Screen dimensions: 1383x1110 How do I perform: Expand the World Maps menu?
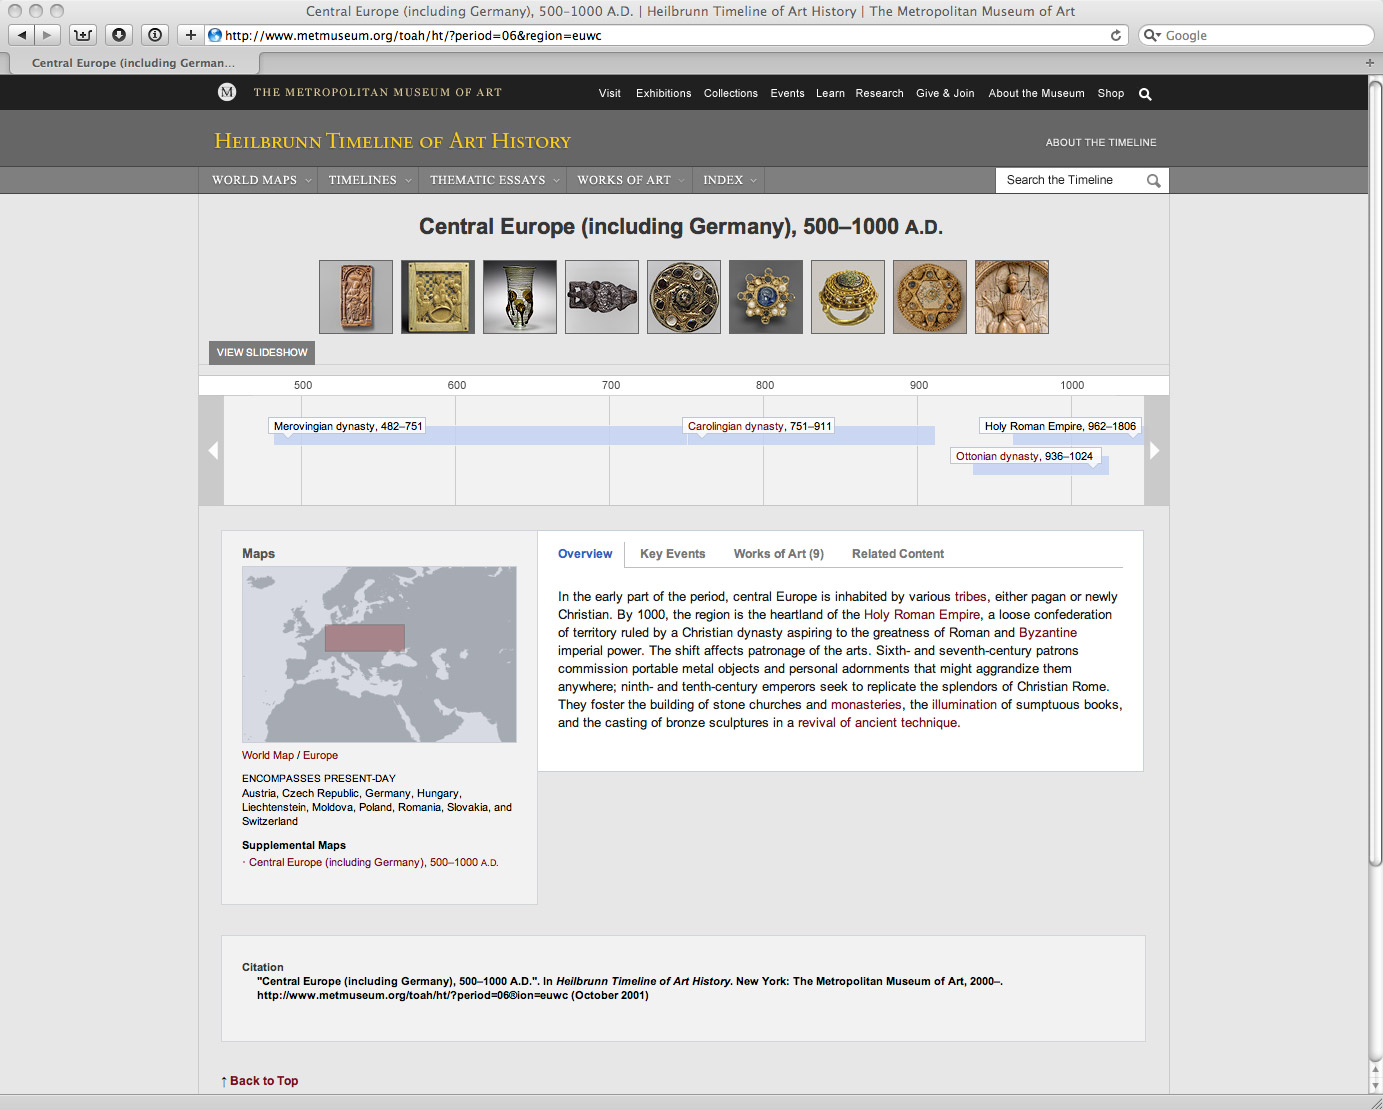(x=261, y=180)
